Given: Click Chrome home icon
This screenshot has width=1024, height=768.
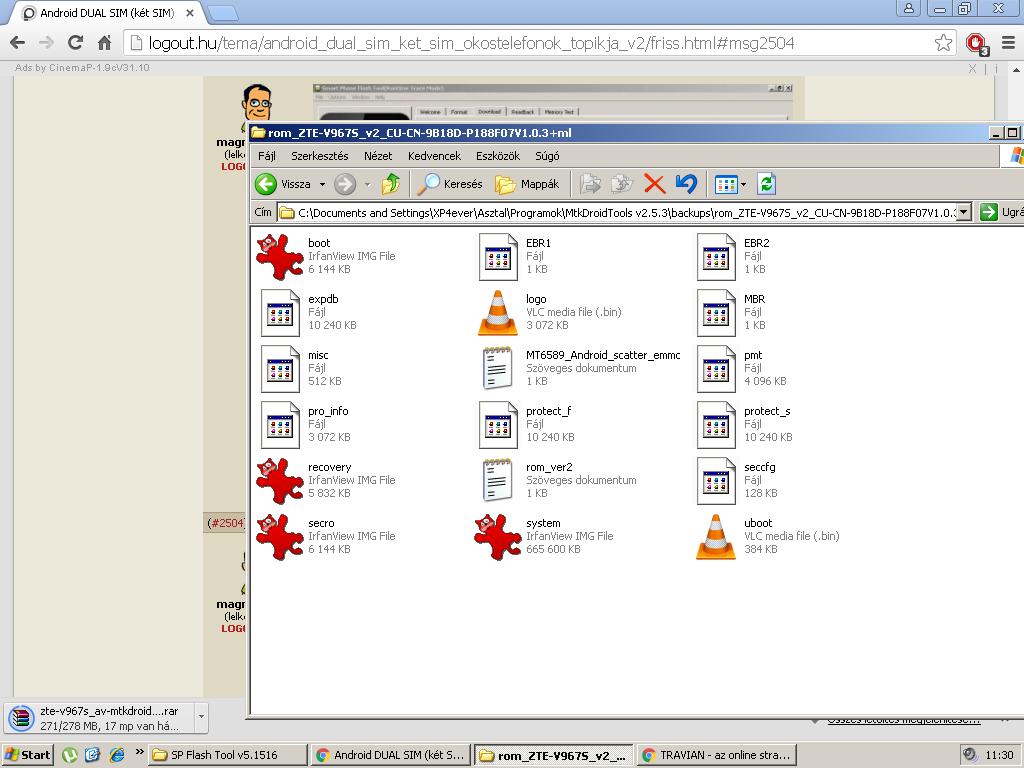Looking at the screenshot, I should coord(104,43).
